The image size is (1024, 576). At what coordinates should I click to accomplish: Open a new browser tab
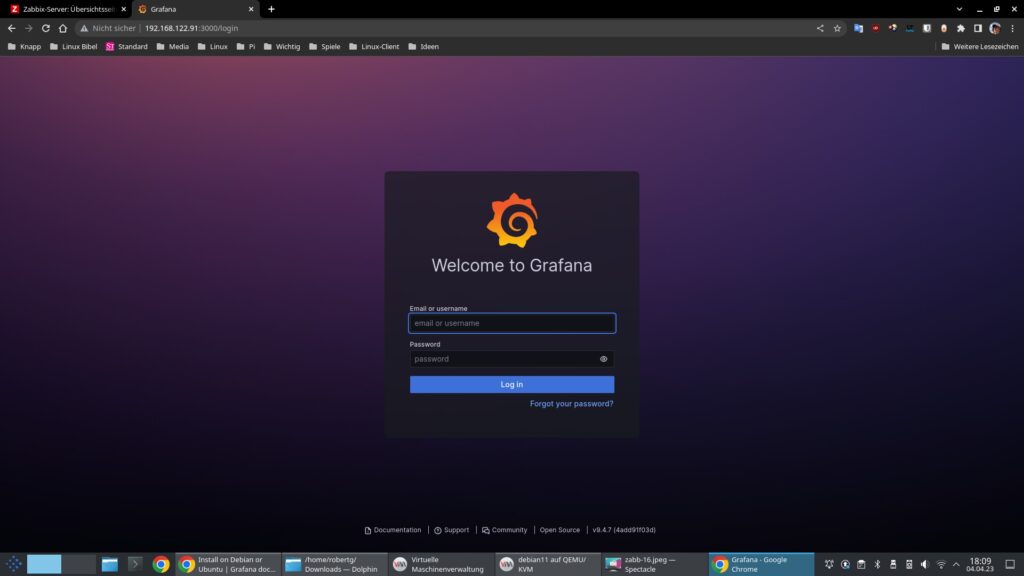[271, 9]
